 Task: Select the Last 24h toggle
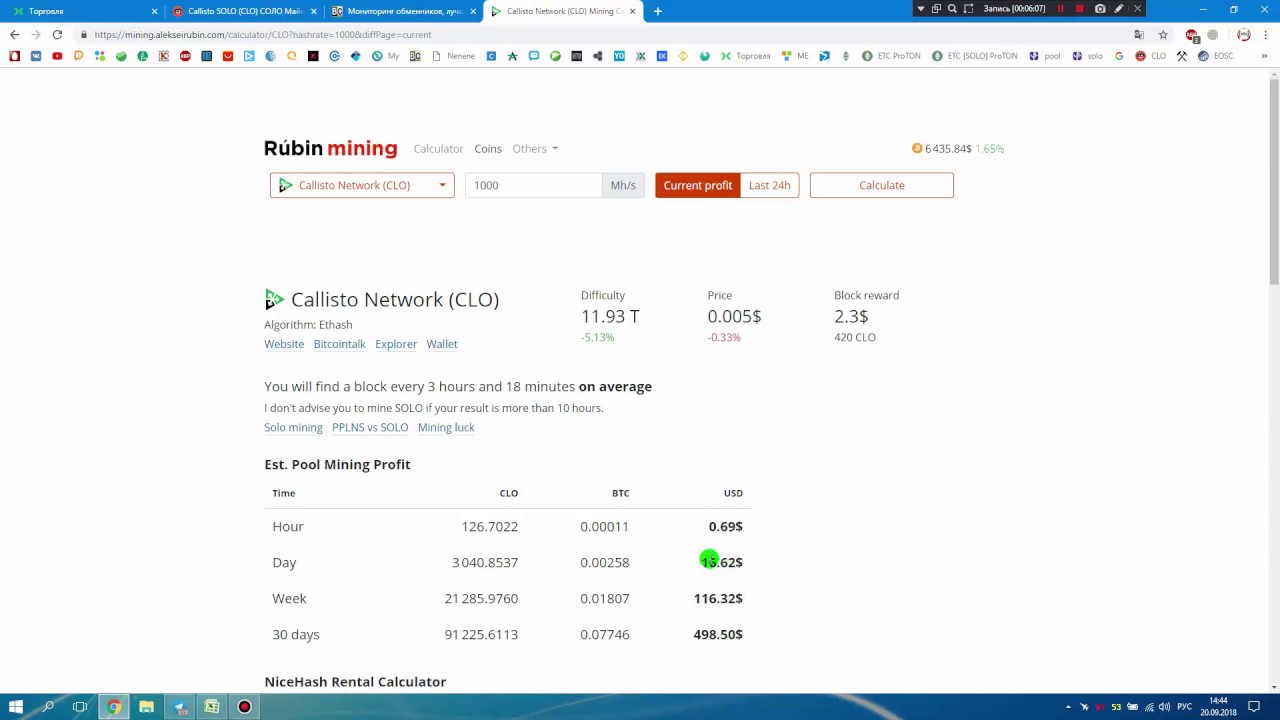coord(769,185)
